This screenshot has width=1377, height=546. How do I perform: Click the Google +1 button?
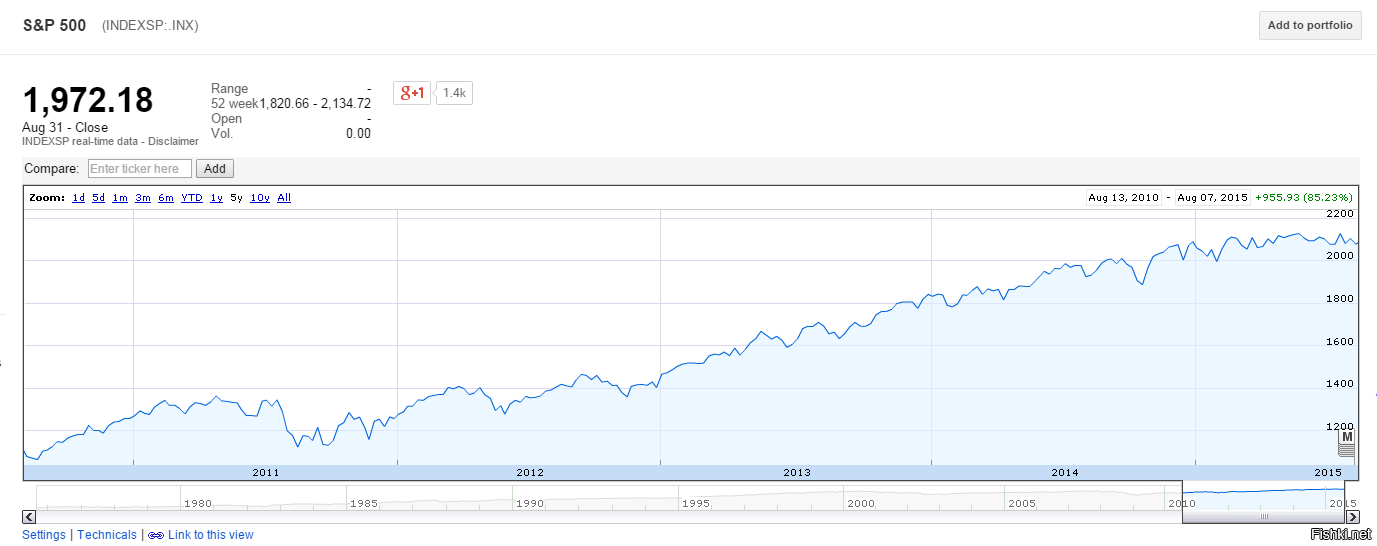pos(411,93)
